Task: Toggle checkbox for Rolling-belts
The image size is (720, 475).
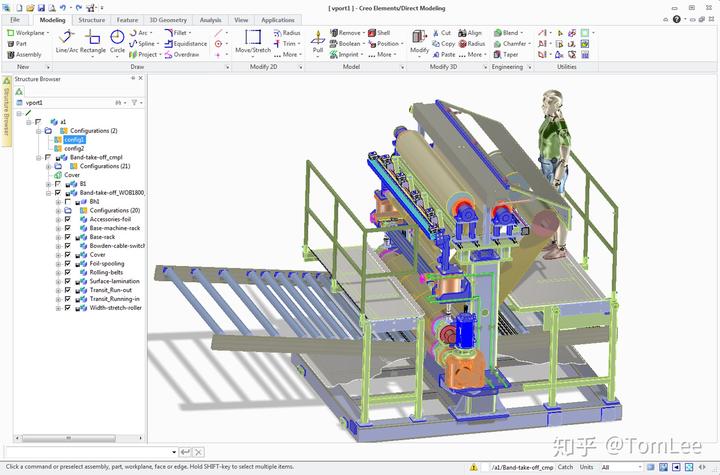Action: tap(68, 272)
